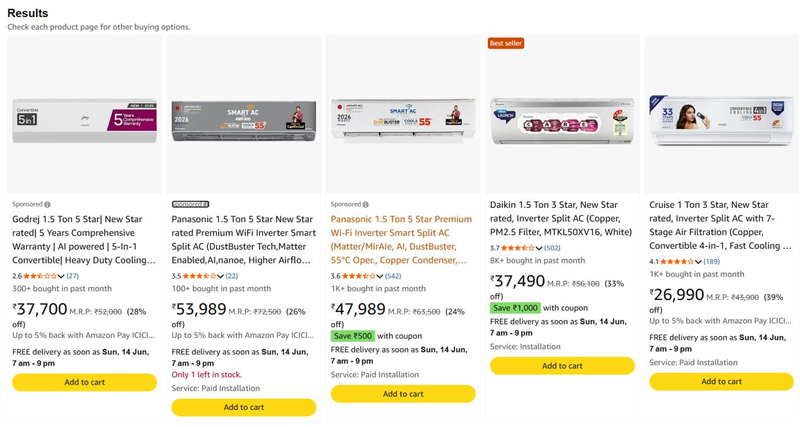This screenshot has height=427, width=800.
Task: Open the 542 reviews count link
Action: point(393,276)
